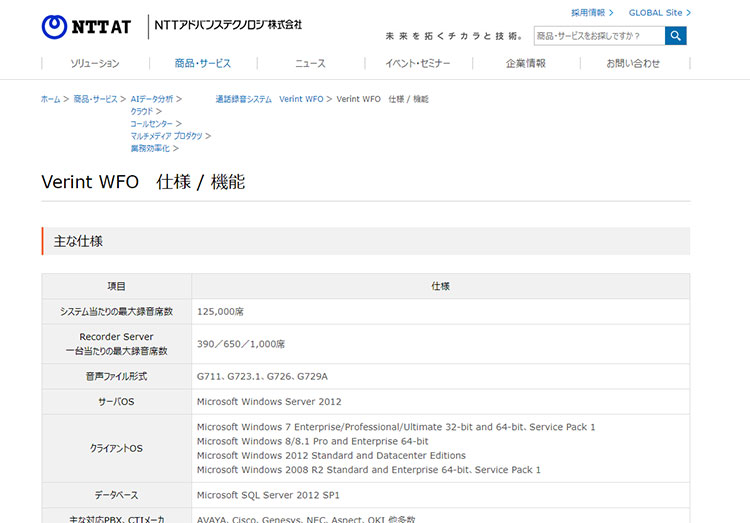Screen dimensions: 750x523
Task: Click Verint WFO breadcrumb link
Action: click(x=301, y=99)
